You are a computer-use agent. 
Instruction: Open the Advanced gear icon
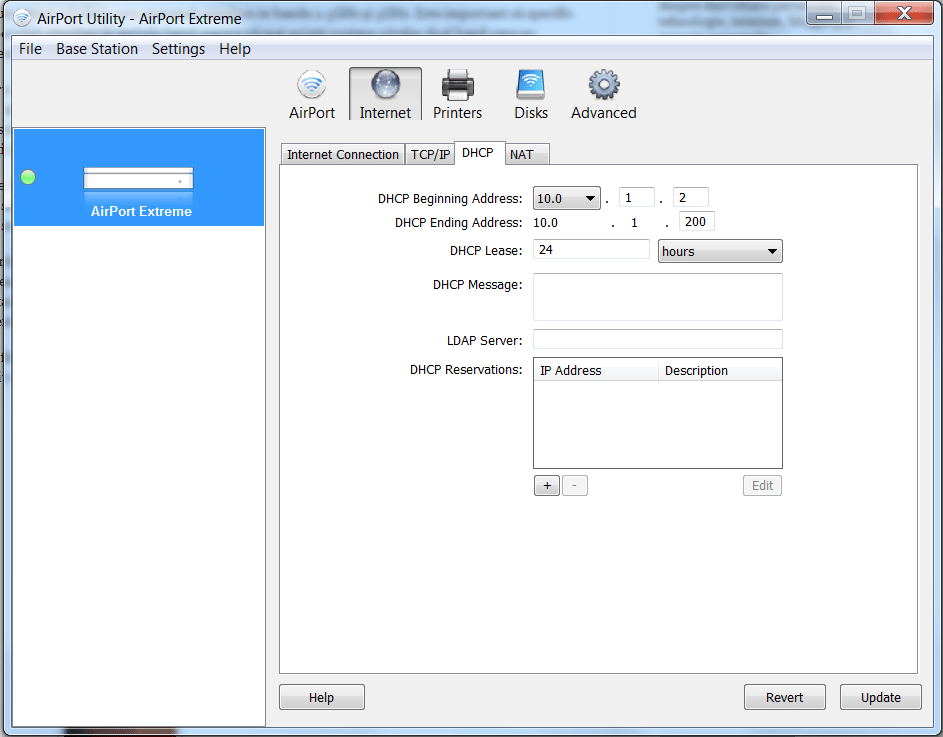pos(603,95)
